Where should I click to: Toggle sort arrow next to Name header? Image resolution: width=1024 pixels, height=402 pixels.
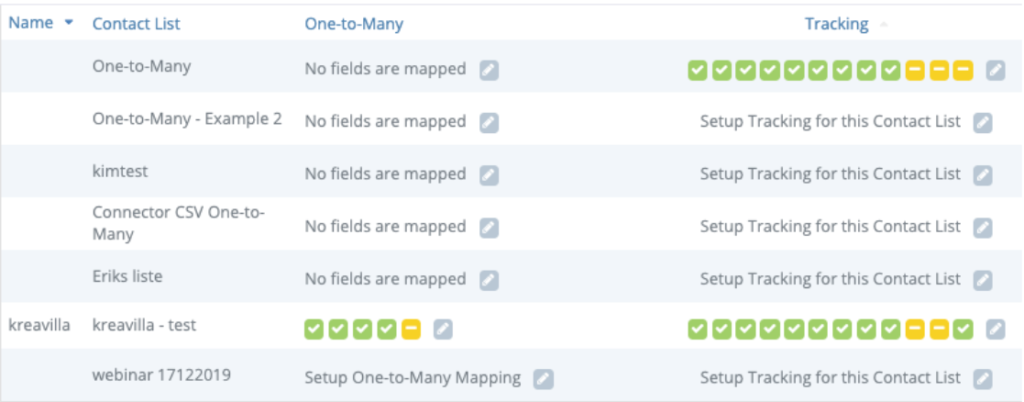tap(69, 23)
